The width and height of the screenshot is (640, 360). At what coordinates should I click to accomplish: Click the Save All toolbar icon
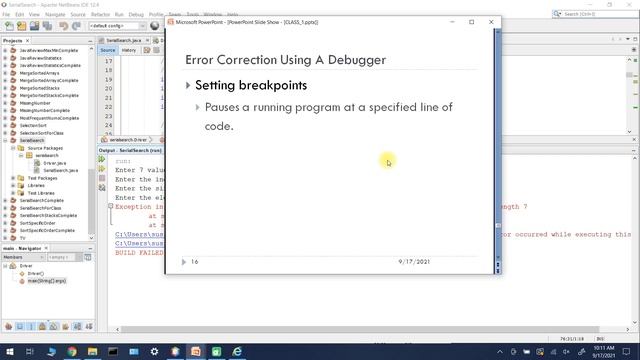tap(47, 26)
